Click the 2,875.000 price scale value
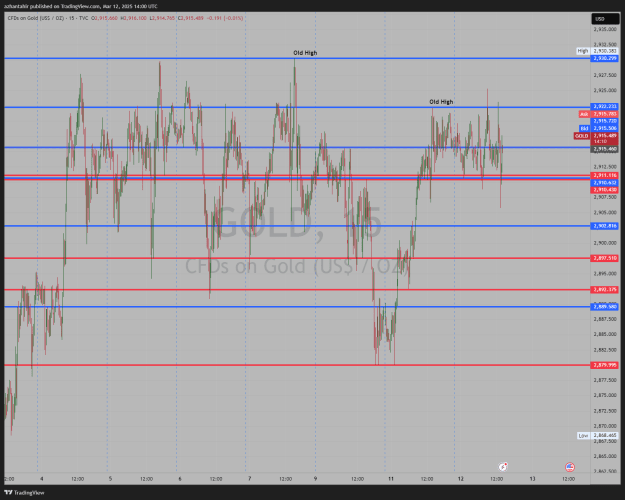Image resolution: width=625 pixels, height=500 pixels. pos(605,395)
